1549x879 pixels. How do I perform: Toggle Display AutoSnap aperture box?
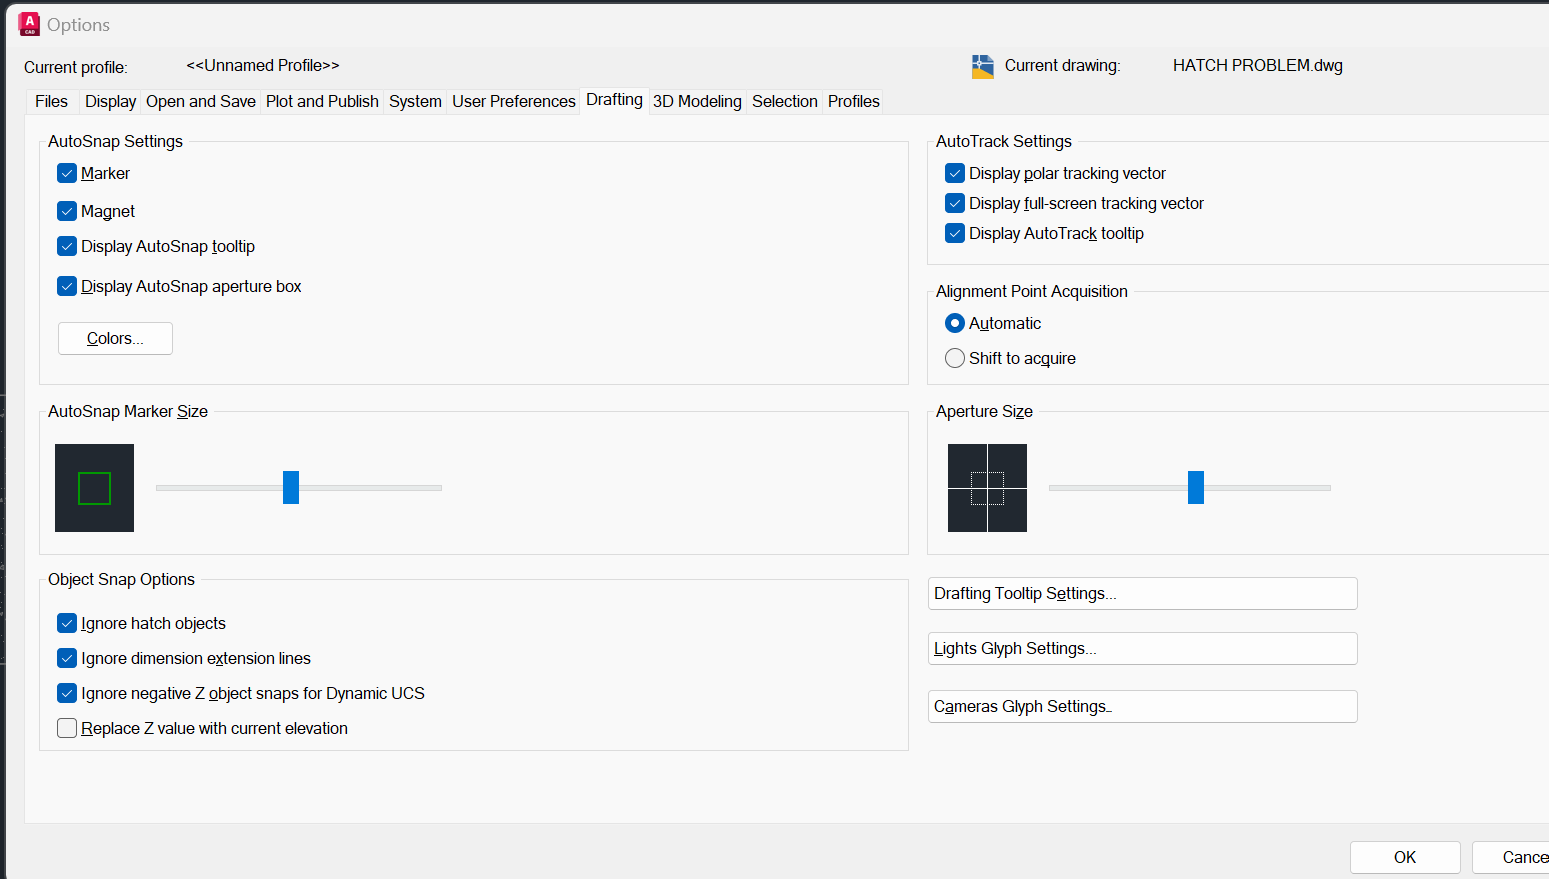click(x=67, y=286)
